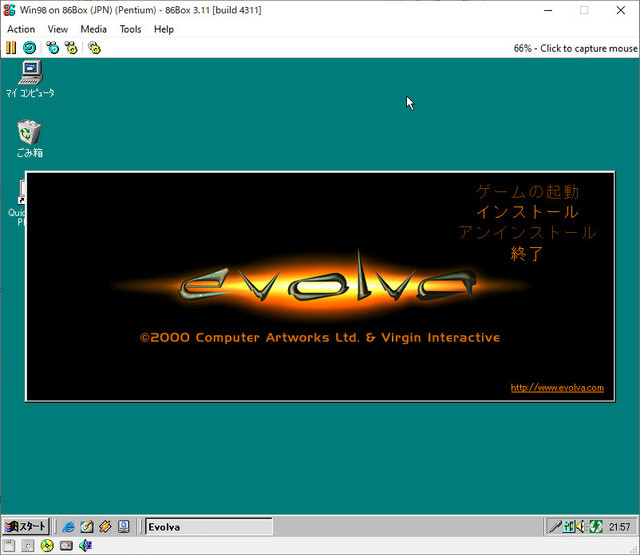Click the hard disk status bar icon
Viewport: 640px width, 555px height.
click(x=66, y=546)
